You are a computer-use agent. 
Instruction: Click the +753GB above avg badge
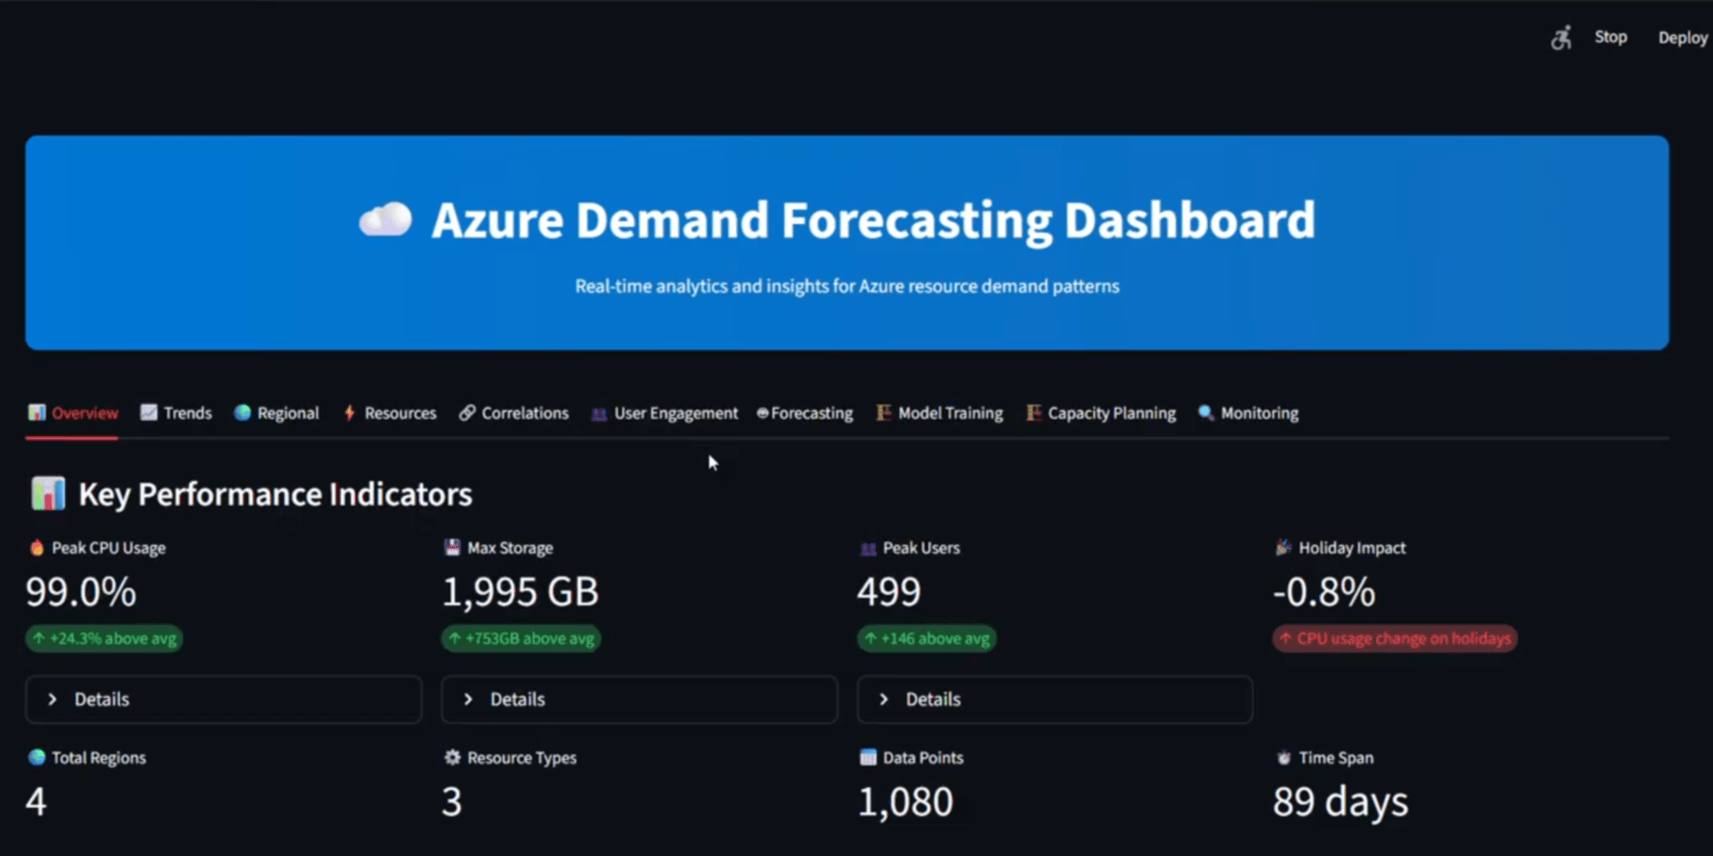(521, 638)
